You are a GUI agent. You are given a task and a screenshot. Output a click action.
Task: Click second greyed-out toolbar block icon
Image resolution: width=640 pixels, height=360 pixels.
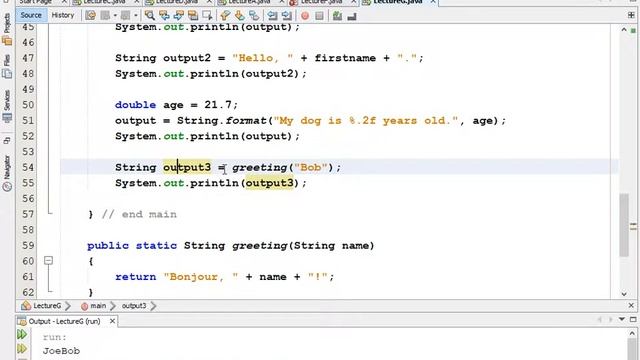click(x=126, y=16)
